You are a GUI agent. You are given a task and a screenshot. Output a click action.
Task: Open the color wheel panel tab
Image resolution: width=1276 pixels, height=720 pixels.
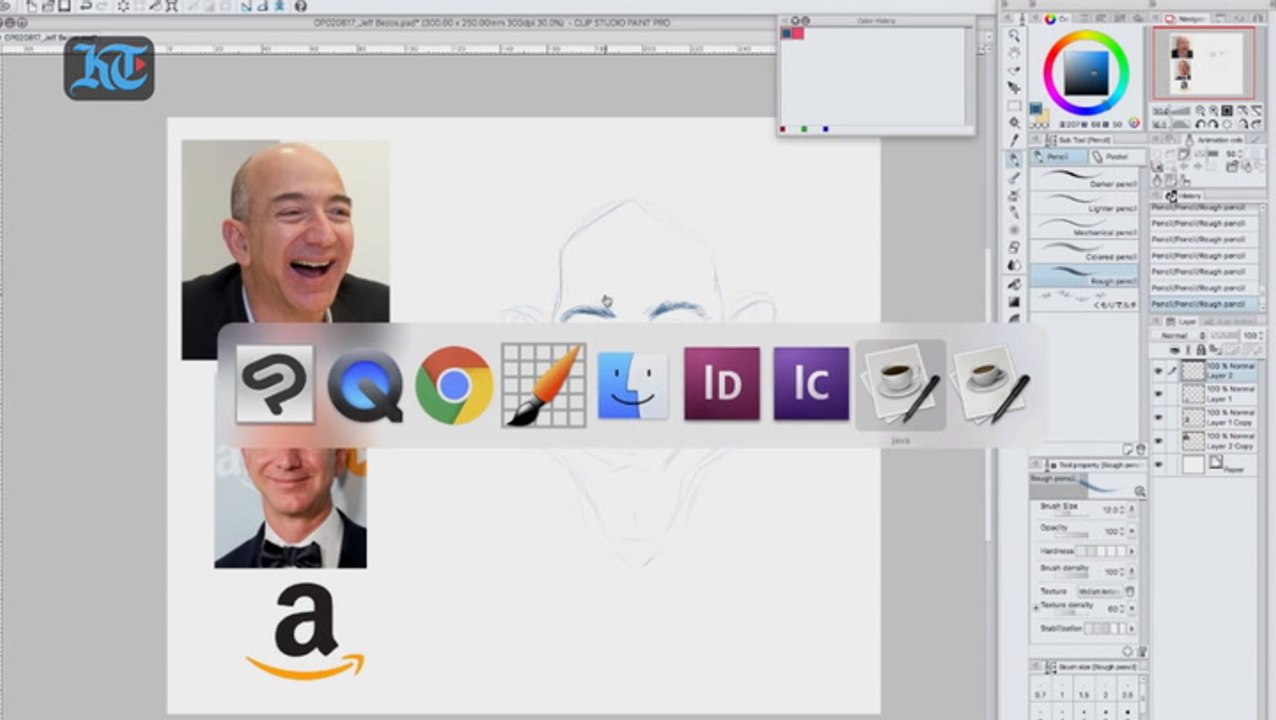[1055, 19]
